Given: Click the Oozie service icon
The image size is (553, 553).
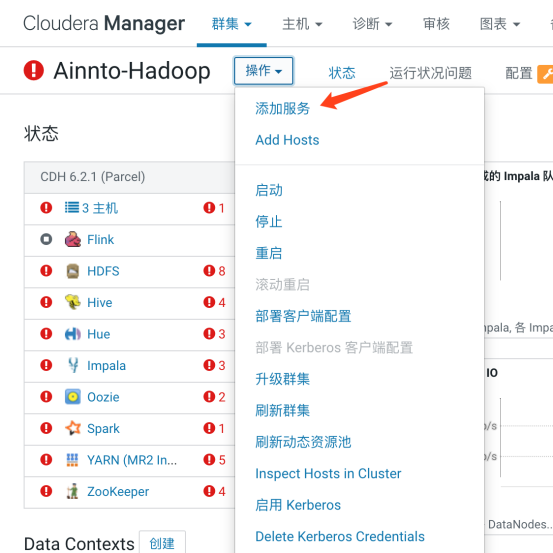Looking at the screenshot, I should (73, 397).
